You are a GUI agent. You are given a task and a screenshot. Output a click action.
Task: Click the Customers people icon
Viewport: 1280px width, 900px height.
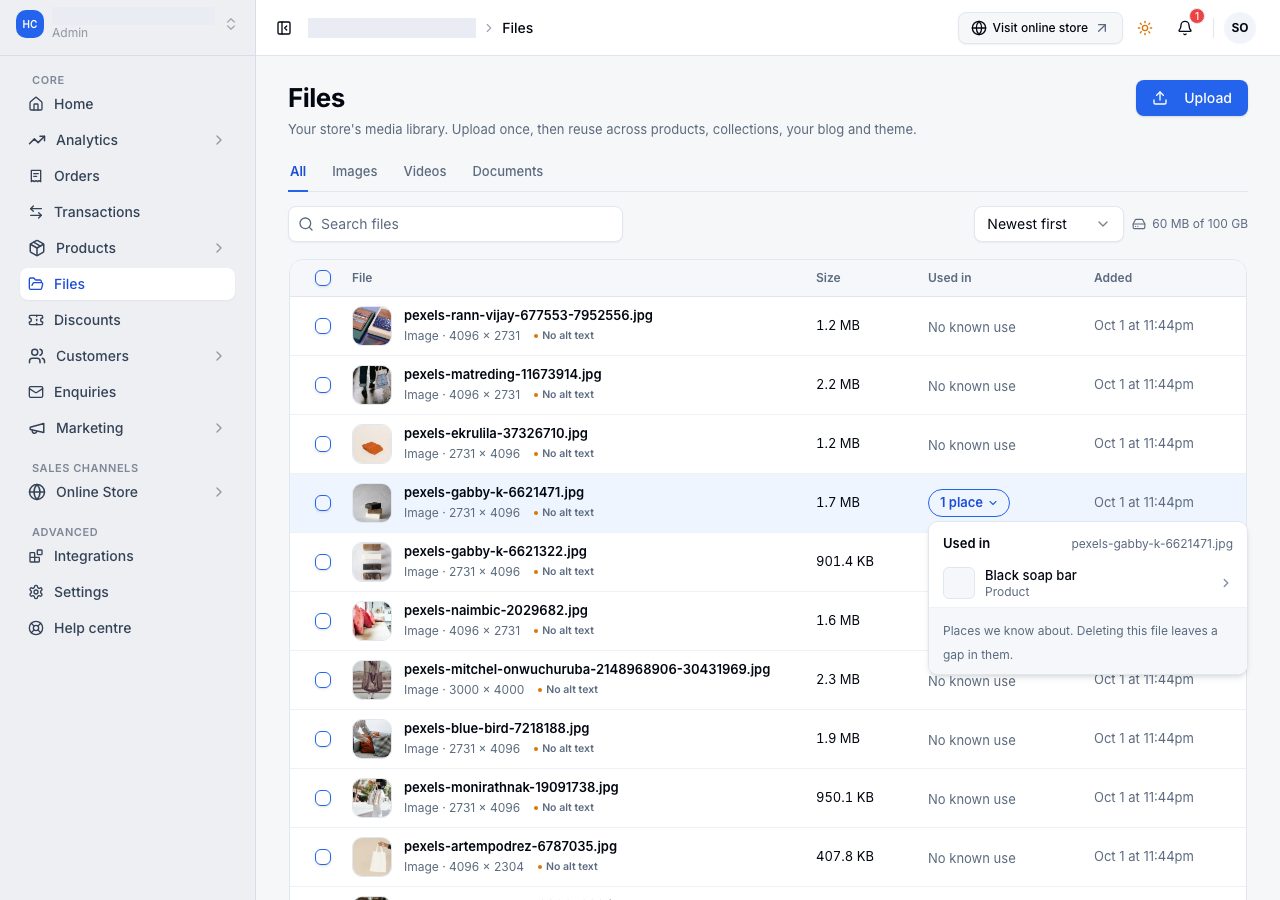37,356
